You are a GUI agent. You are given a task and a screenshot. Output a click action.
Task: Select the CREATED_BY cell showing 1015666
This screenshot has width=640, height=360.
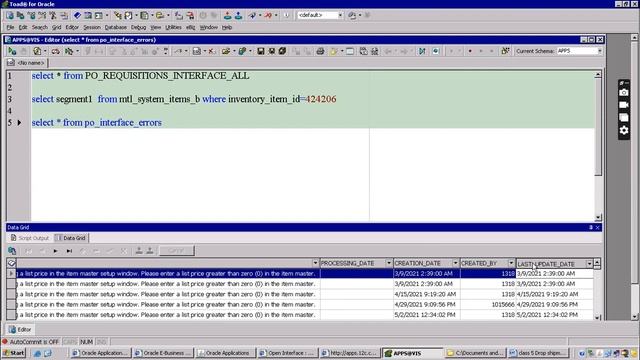(x=488, y=304)
